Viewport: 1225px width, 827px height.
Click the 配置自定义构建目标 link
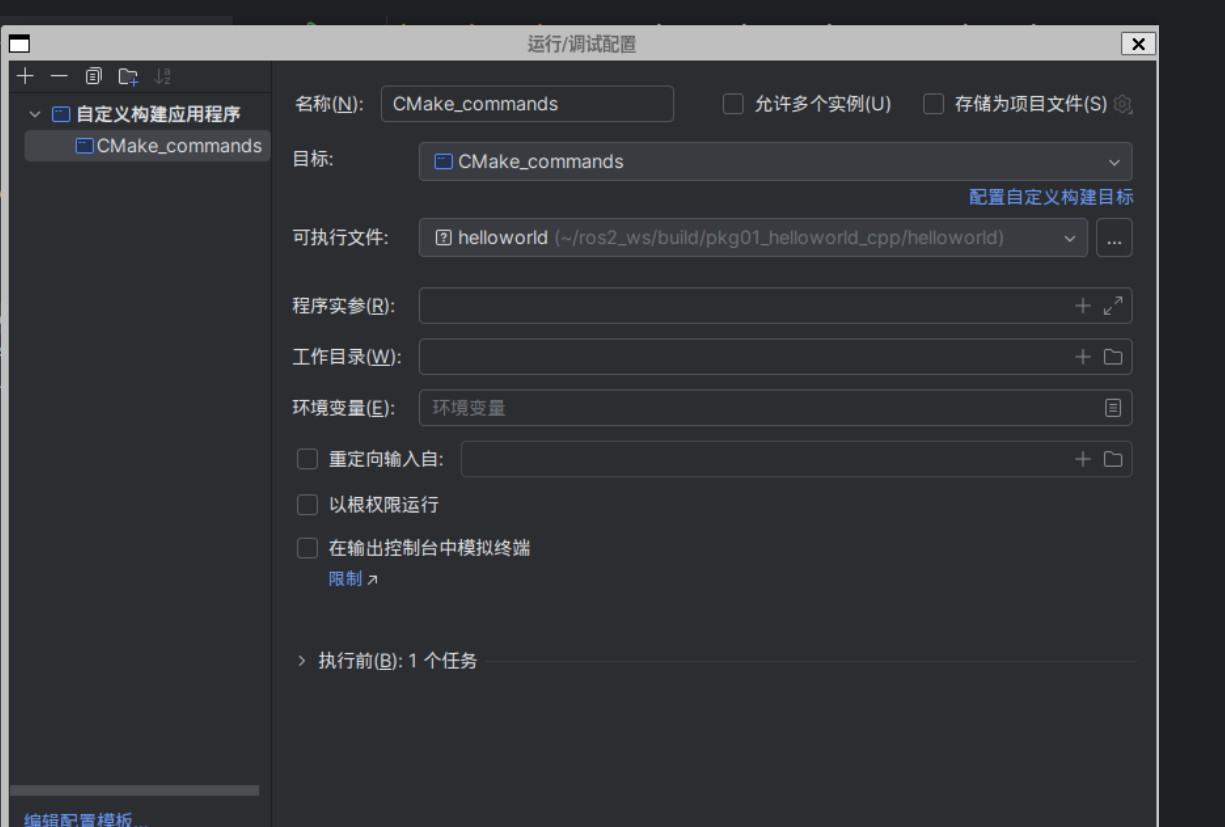[1051, 198]
